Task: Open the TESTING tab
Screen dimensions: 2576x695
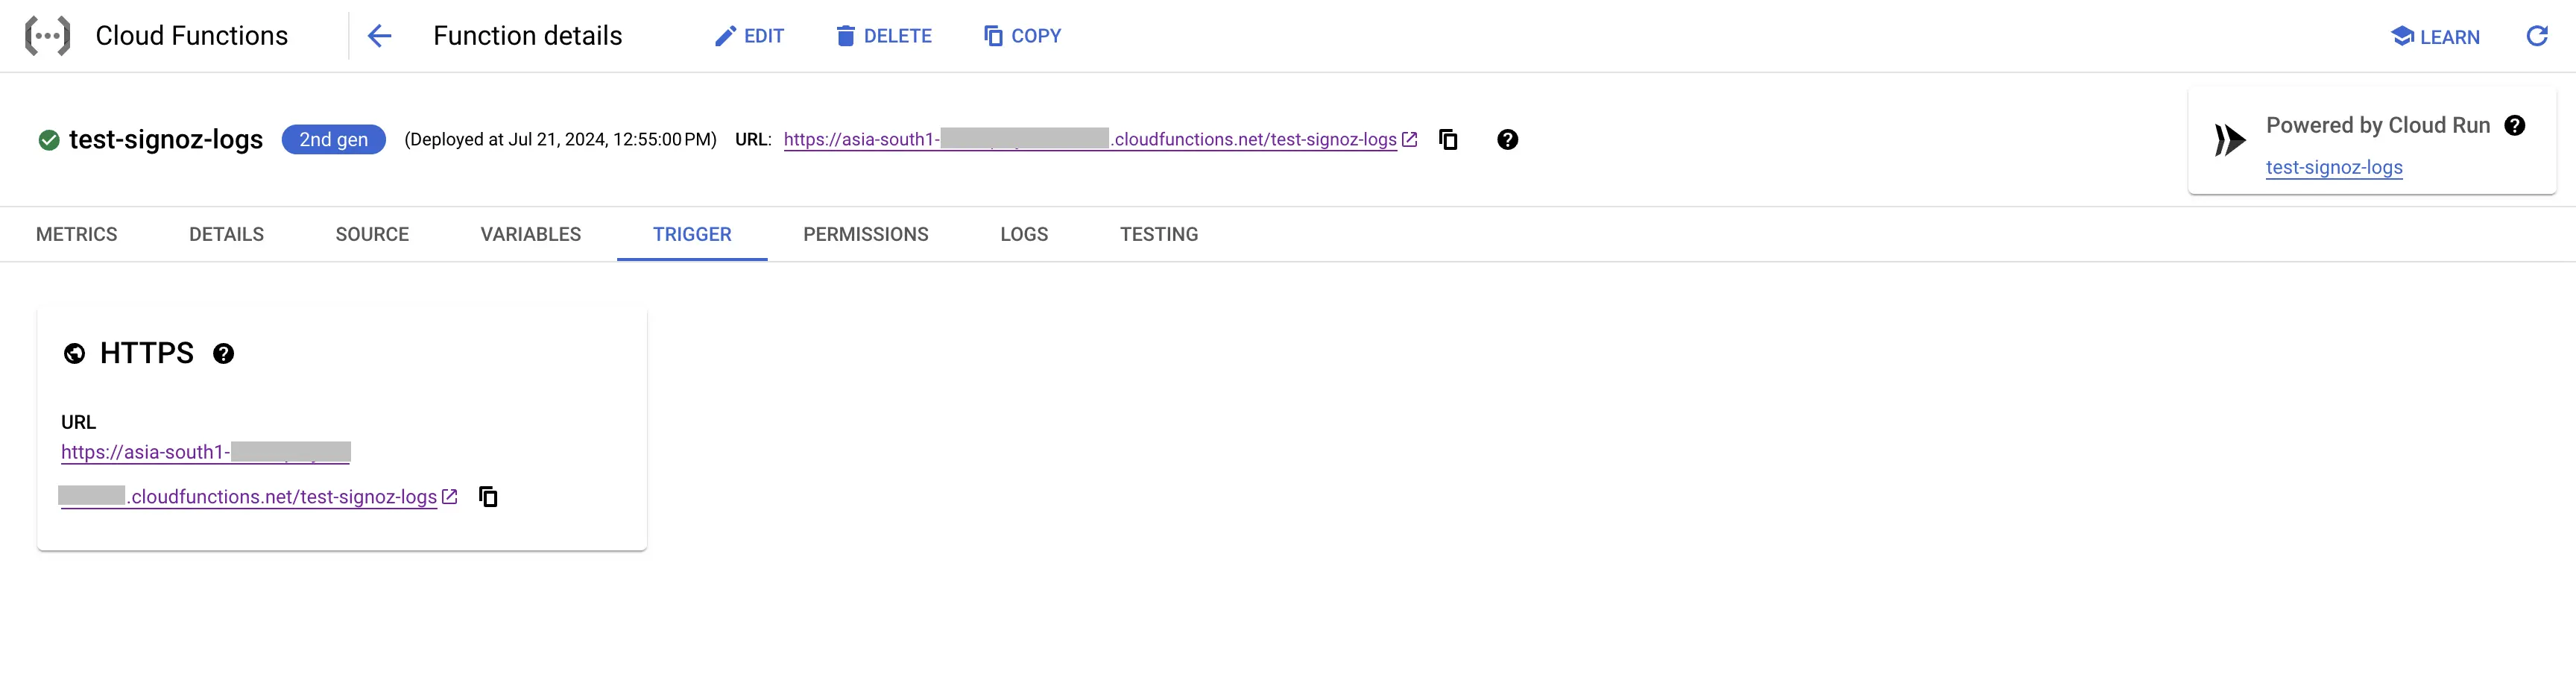Action: pos(1159,235)
